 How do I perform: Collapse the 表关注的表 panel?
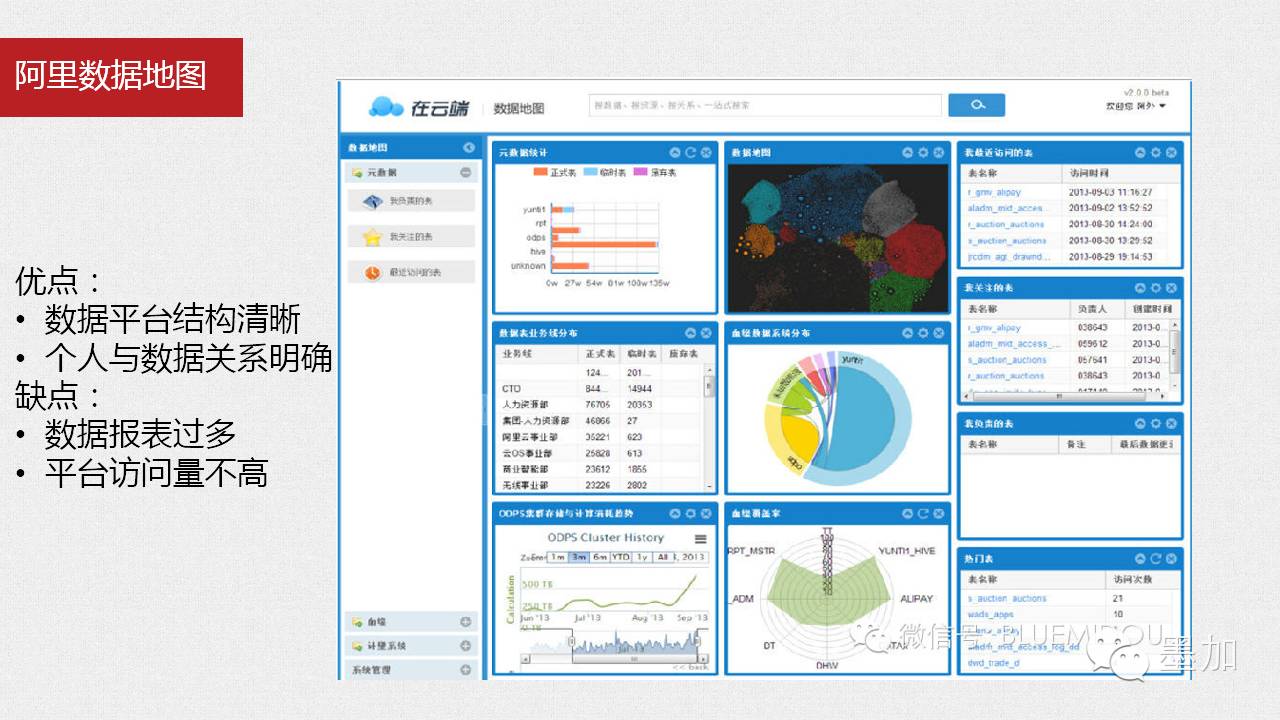click(1140, 288)
